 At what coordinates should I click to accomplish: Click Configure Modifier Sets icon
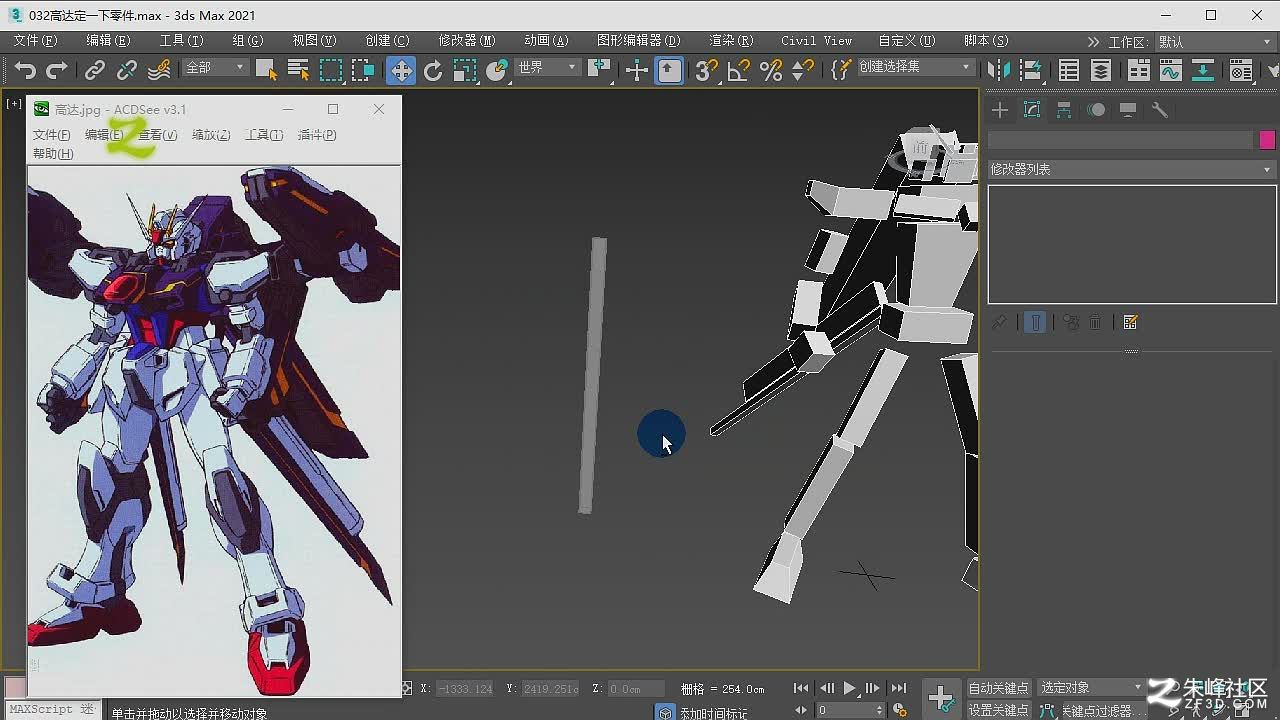pyautogui.click(x=1131, y=322)
